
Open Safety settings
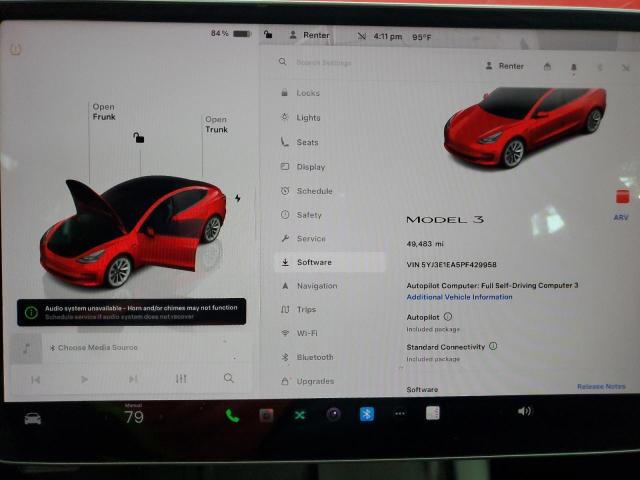(x=301, y=215)
